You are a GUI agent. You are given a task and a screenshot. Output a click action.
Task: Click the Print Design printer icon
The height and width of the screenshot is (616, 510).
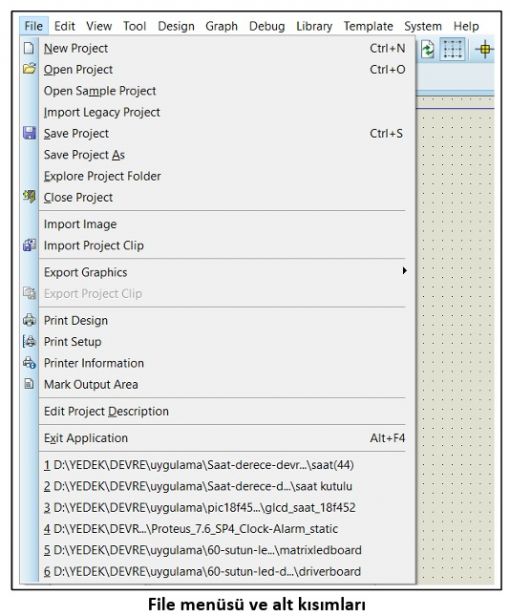coord(29,320)
